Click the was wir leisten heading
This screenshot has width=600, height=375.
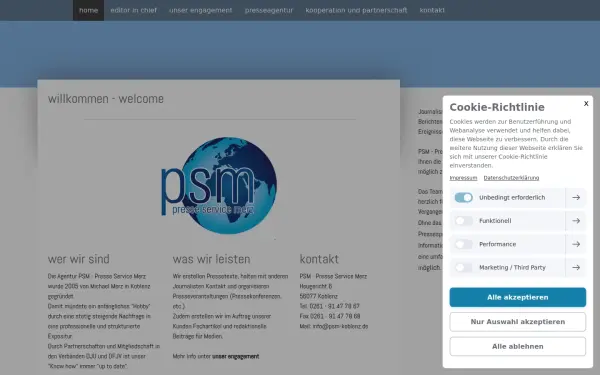pyautogui.click(x=211, y=259)
